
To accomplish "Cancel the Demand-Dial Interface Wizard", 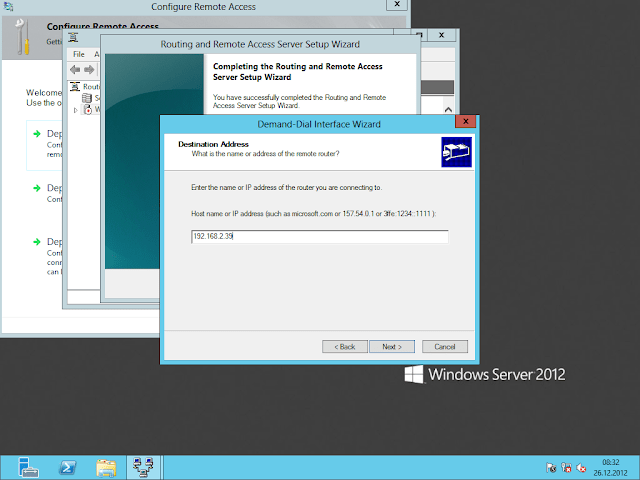I will [445, 346].
